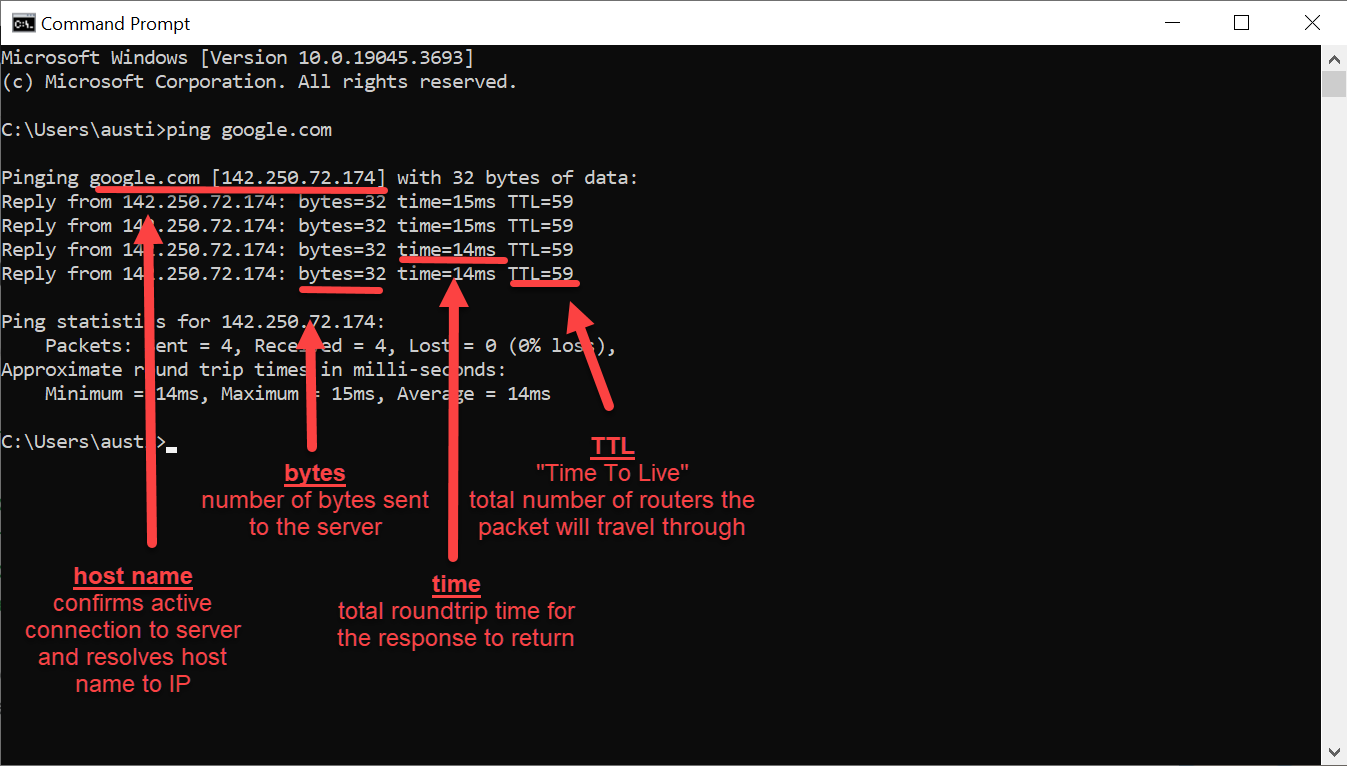Click the vertical scrollbar thumb
The height and width of the screenshot is (766, 1347).
coord(1334,84)
